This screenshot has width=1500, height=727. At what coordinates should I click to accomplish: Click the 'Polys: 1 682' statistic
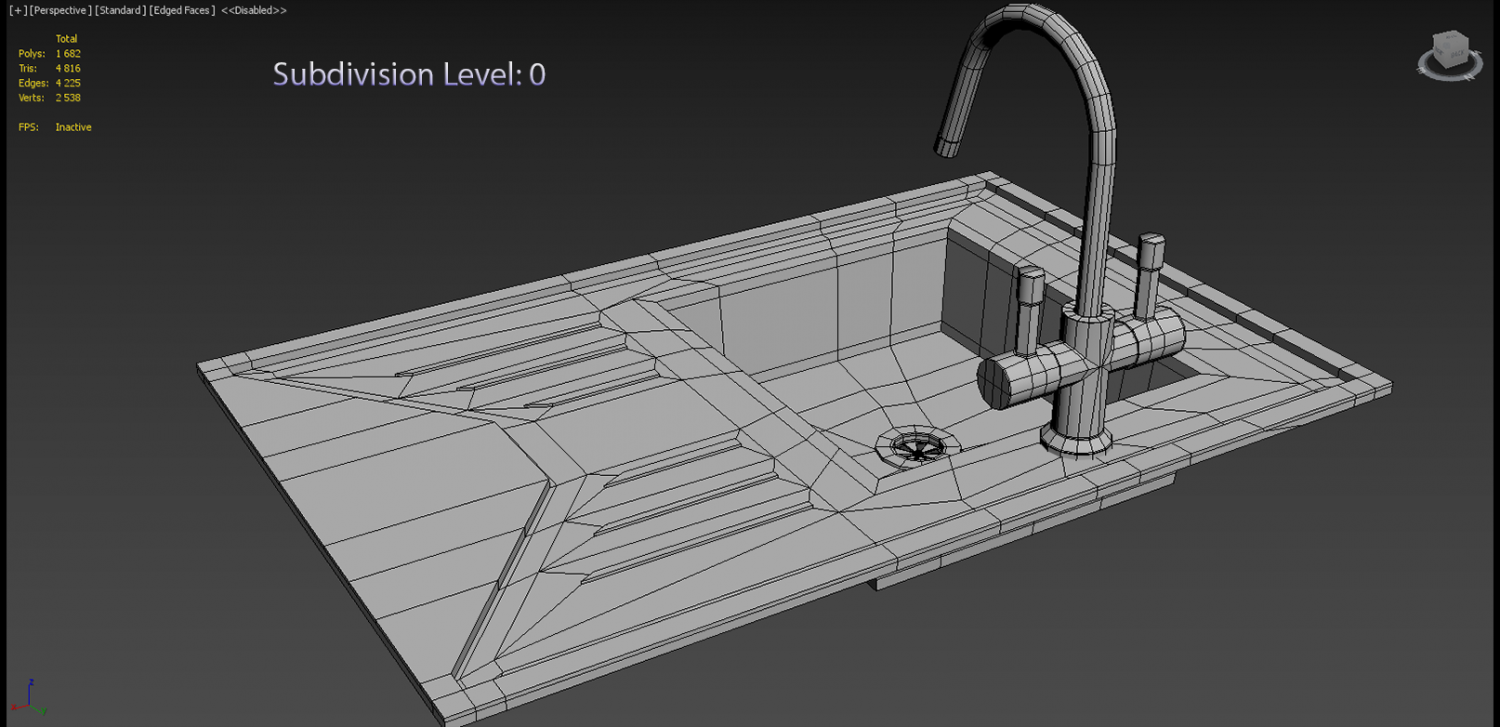[49, 53]
